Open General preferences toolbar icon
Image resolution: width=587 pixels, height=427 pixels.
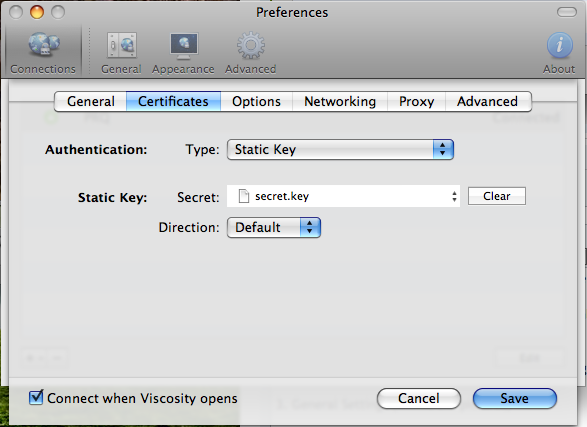[x=121, y=53]
